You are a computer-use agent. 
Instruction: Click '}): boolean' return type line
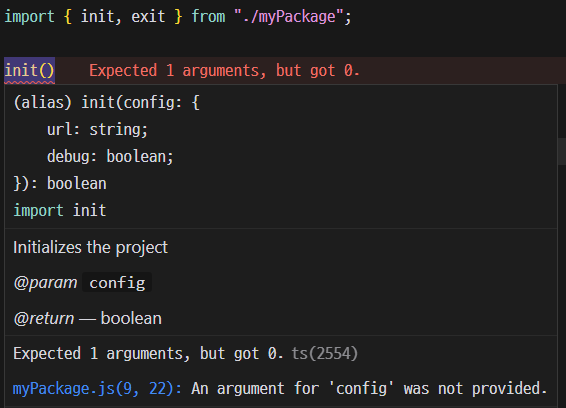click(60, 183)
